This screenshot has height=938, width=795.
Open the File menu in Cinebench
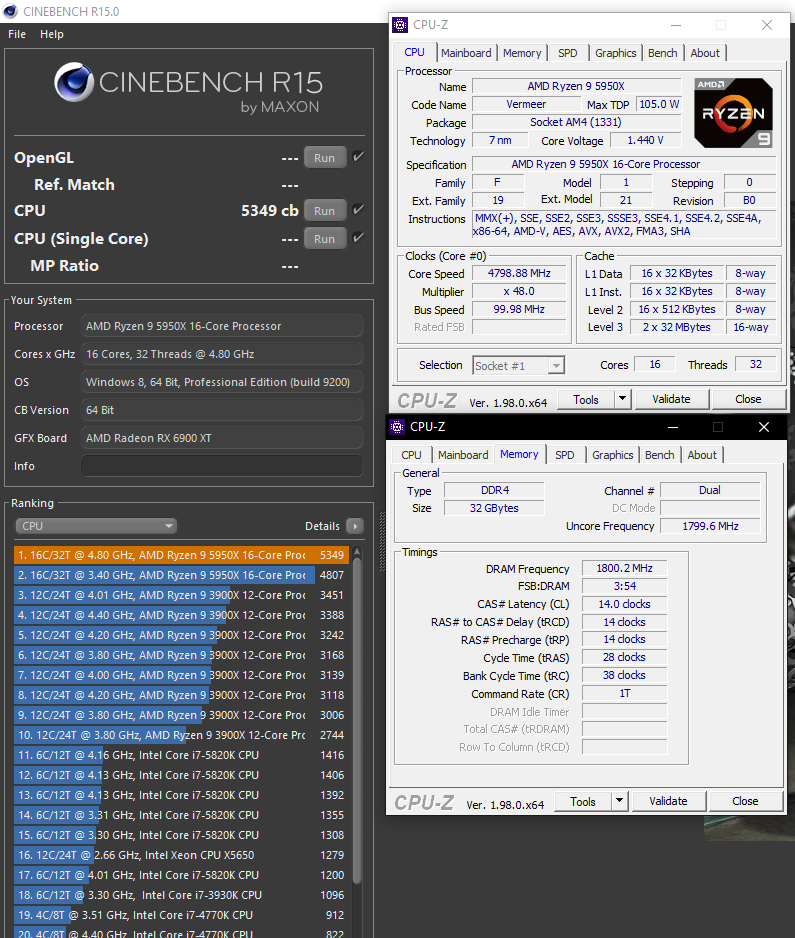[x=17, y=34]
